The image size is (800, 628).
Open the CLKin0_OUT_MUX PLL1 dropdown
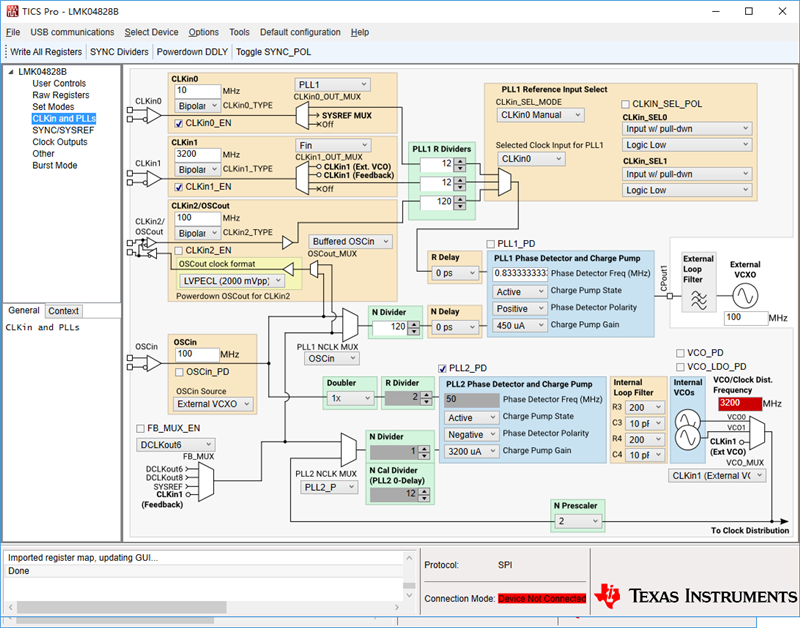click(x=332, y=85)
